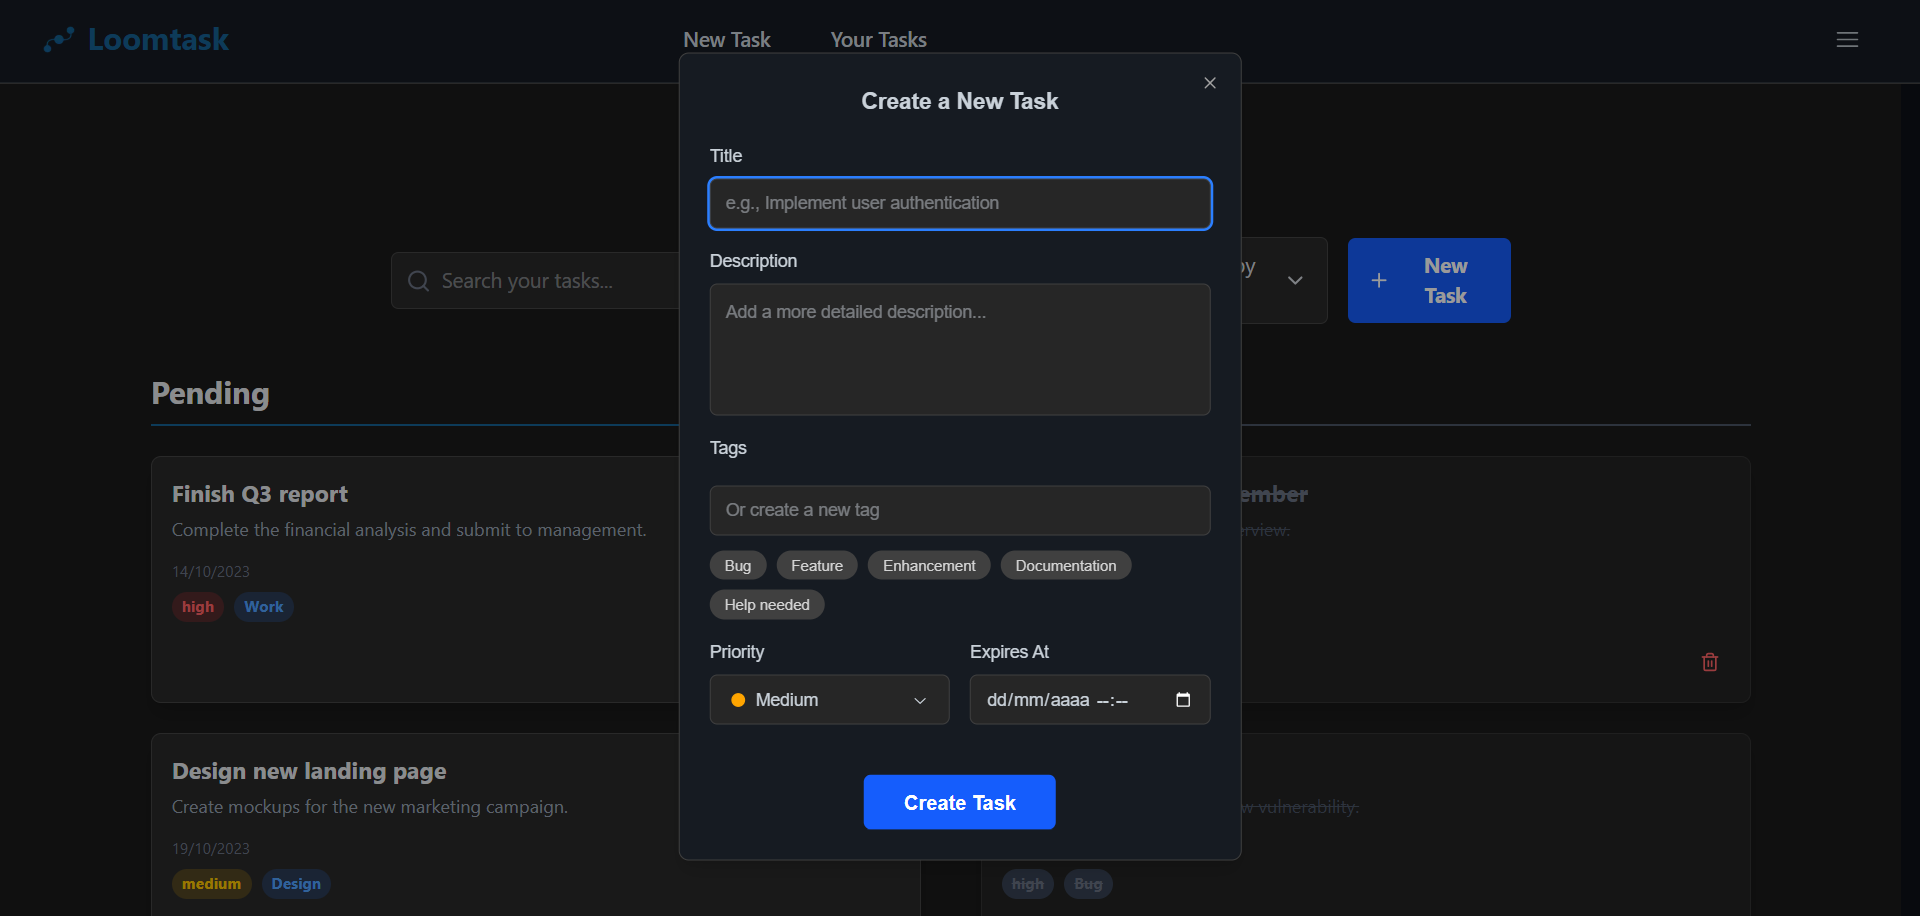This screenshot has width=1920, height=916.
Task: Close the Create a New Task dialog
Action: coord(1210,83)
